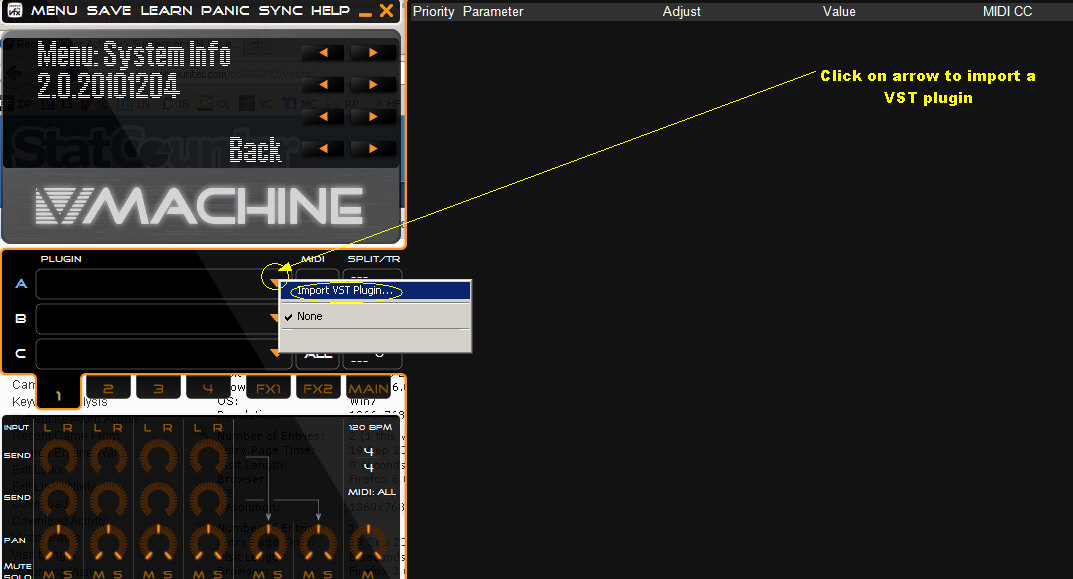Click right arrow beside version 2.0.20101204
Image resolution: width=1073 pixels, height=579 pixels.
tap(373, 85)
